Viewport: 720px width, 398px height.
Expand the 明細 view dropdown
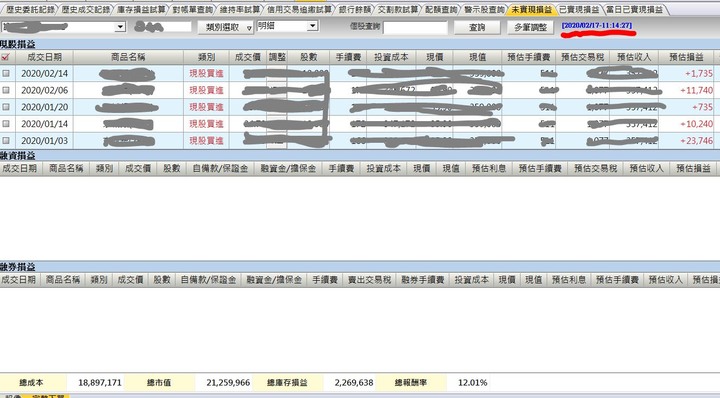coord(312,26)
